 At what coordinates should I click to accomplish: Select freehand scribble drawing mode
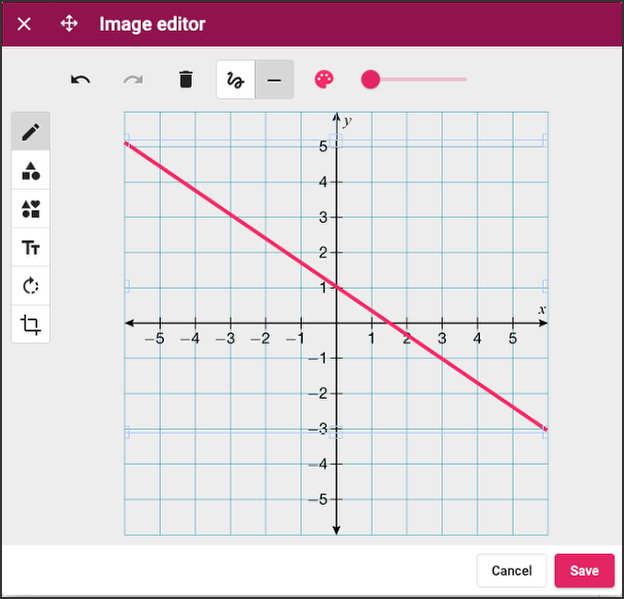coord(236,80)
